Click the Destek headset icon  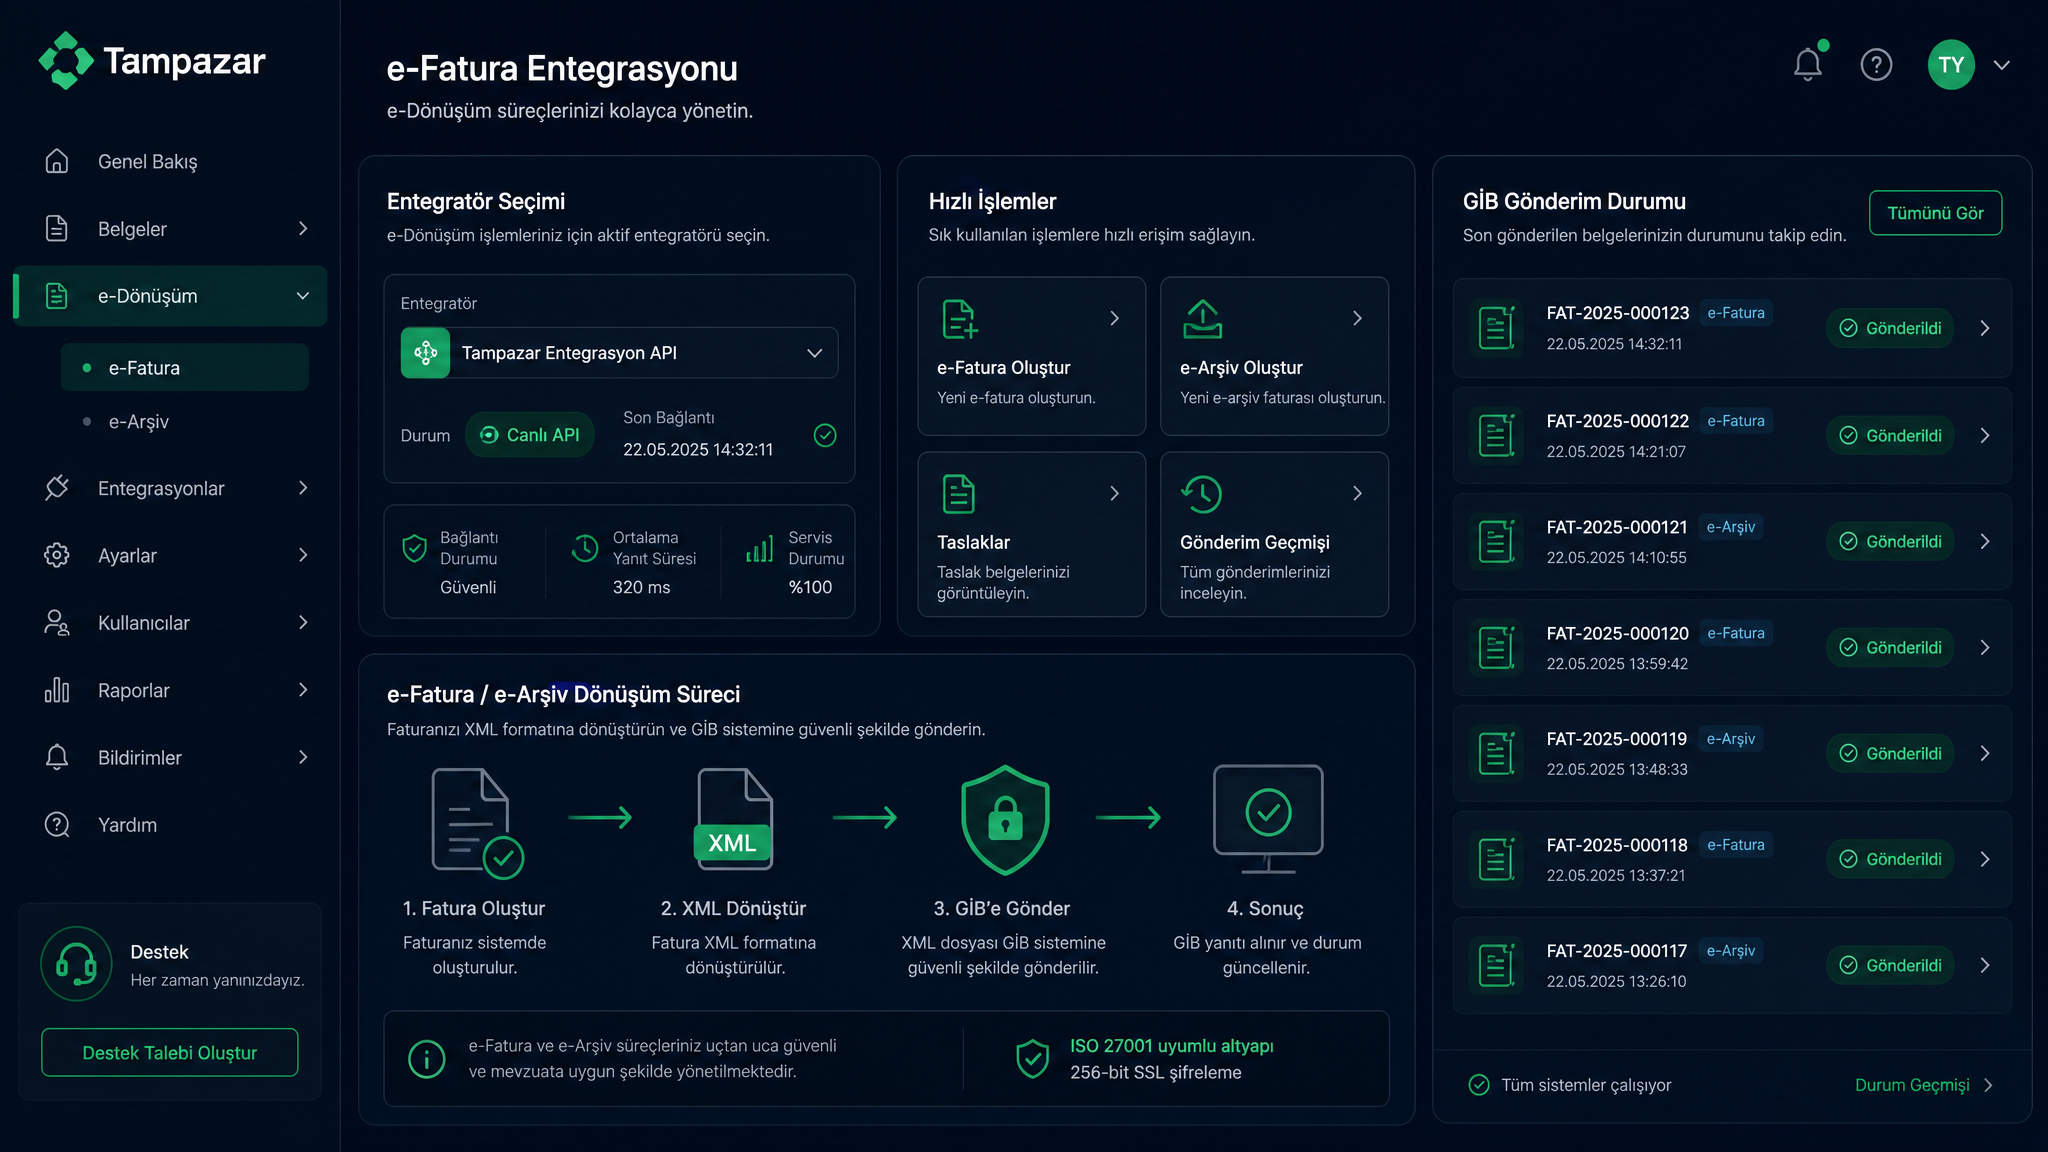pyautogui.click(x=76, y=964)
